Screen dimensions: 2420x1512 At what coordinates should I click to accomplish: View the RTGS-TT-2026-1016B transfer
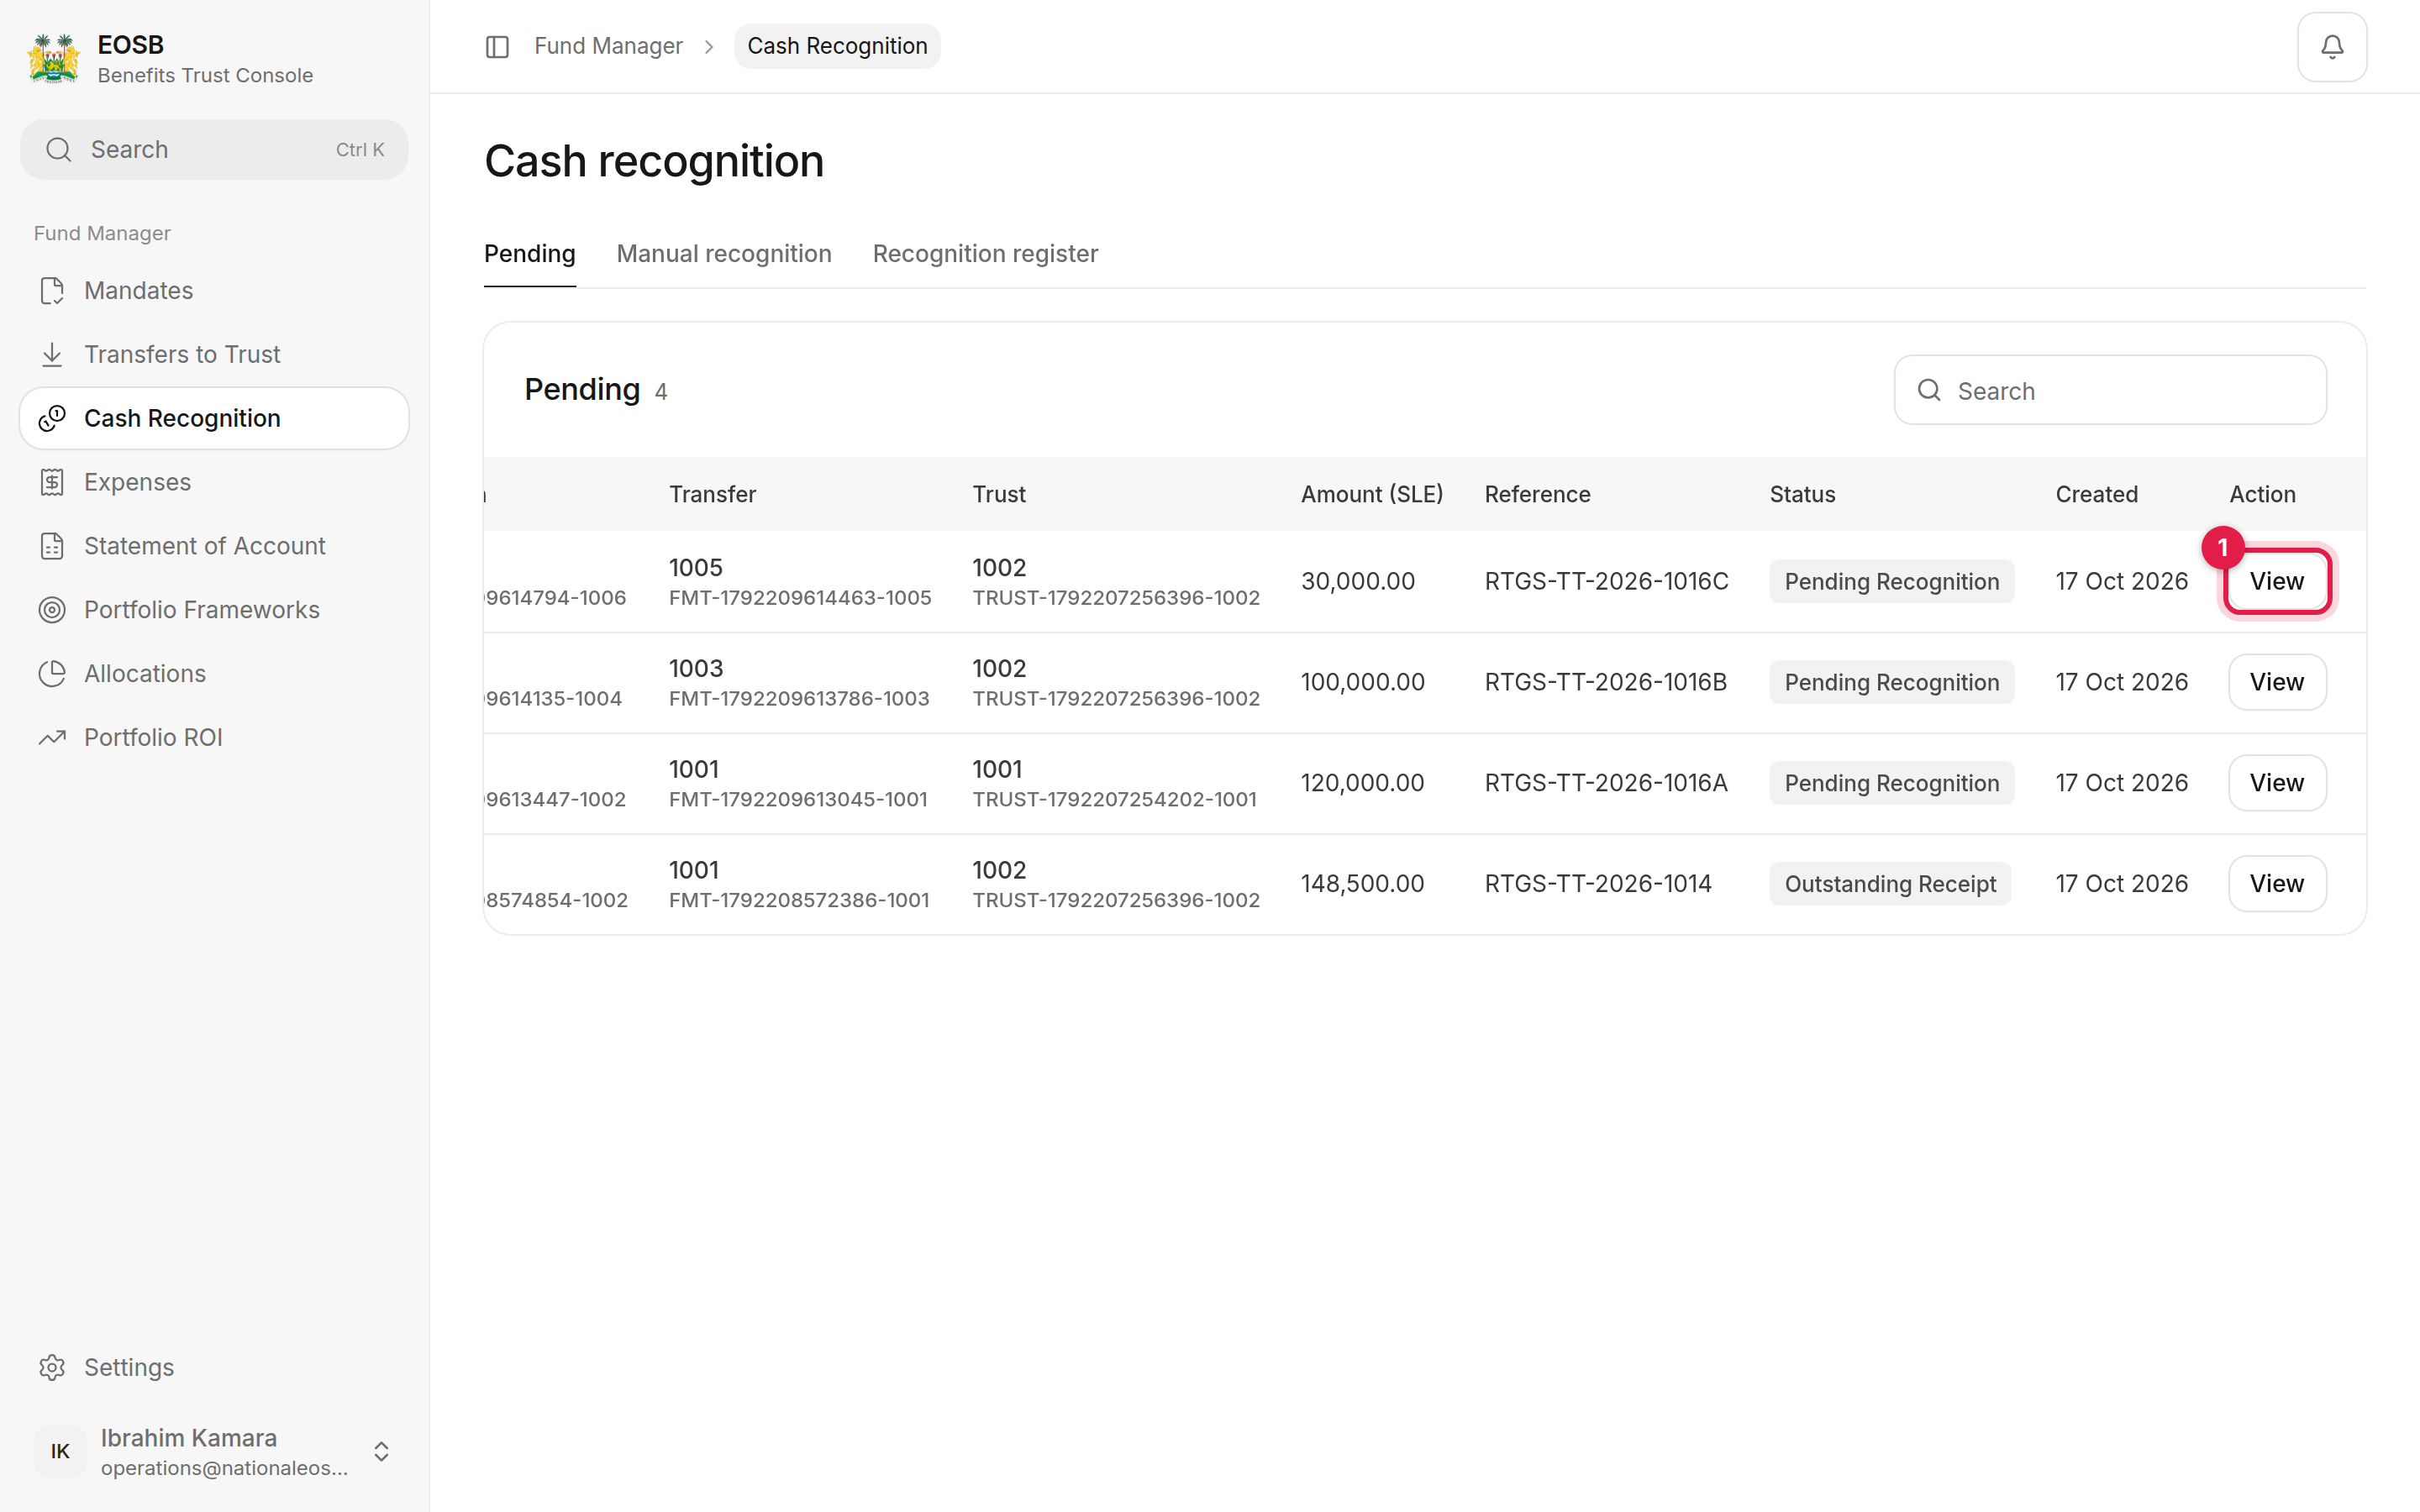pyautogui.click(x=2277, y=682)
